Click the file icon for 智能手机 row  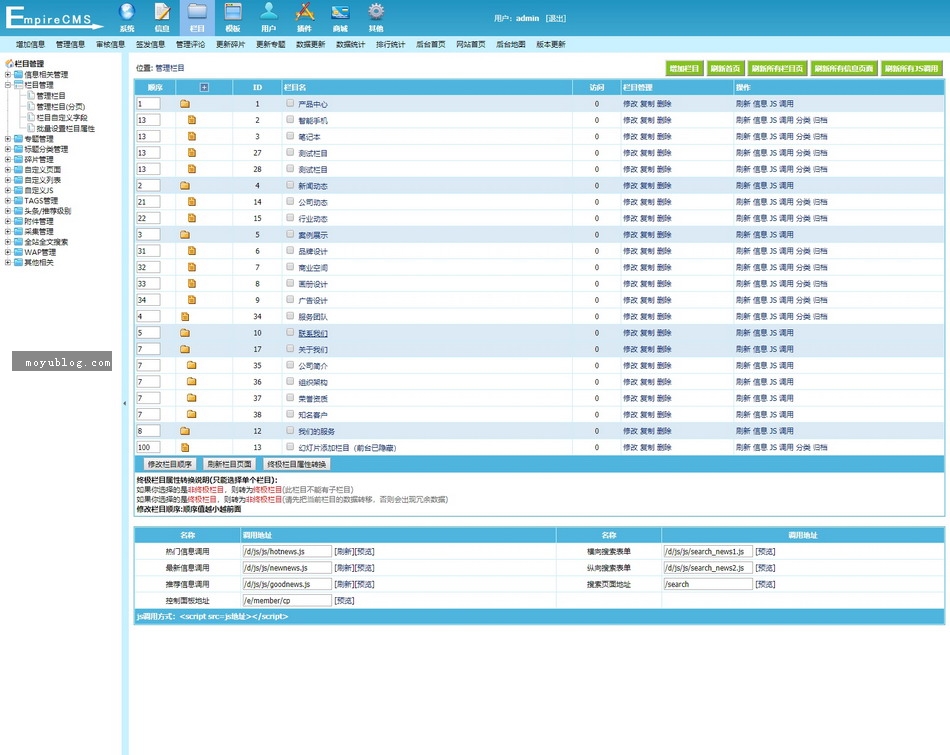click(192, 120)
